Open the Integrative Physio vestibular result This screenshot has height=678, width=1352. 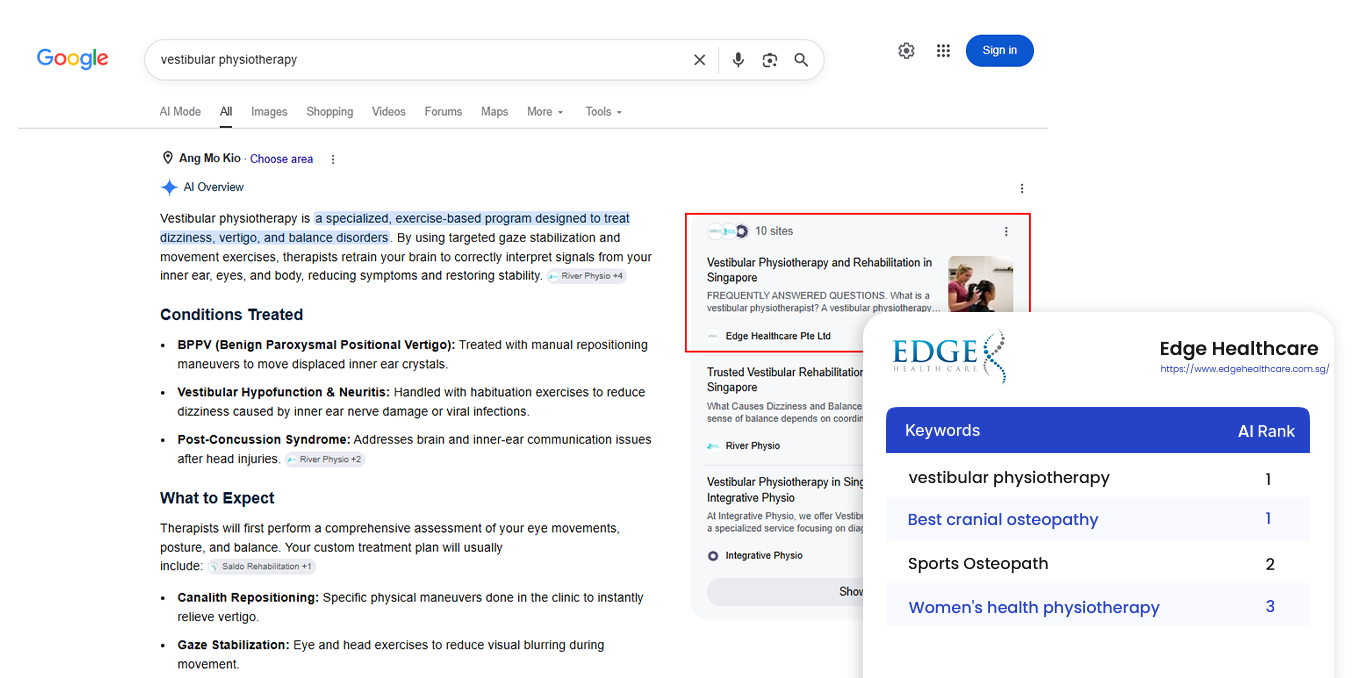pos(785,489)
